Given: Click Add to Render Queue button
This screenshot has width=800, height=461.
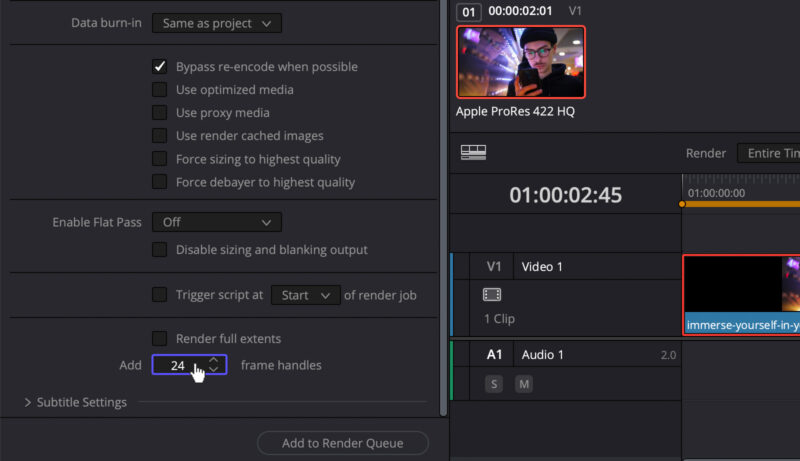Looking at the screenshot, I should pos(343,443).
